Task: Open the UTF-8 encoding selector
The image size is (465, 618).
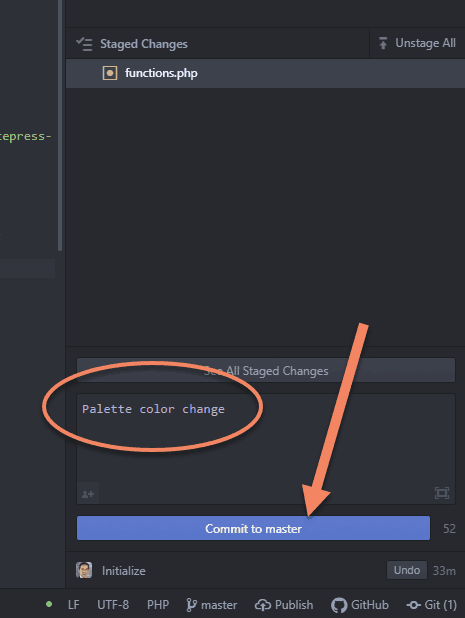Action: coord(113,605)
